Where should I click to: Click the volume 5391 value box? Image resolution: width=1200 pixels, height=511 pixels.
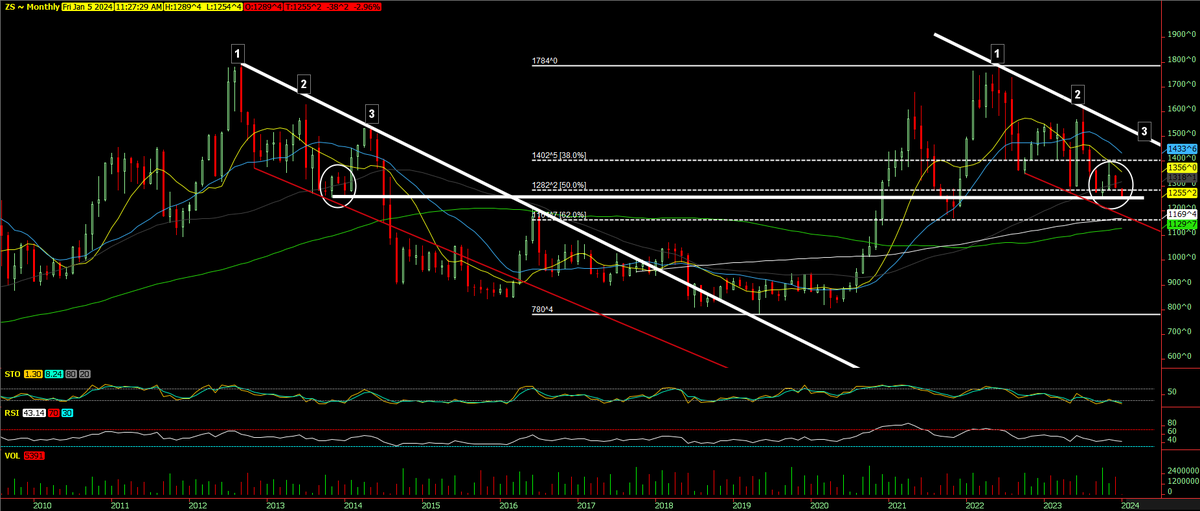click(x=34, y=456)
